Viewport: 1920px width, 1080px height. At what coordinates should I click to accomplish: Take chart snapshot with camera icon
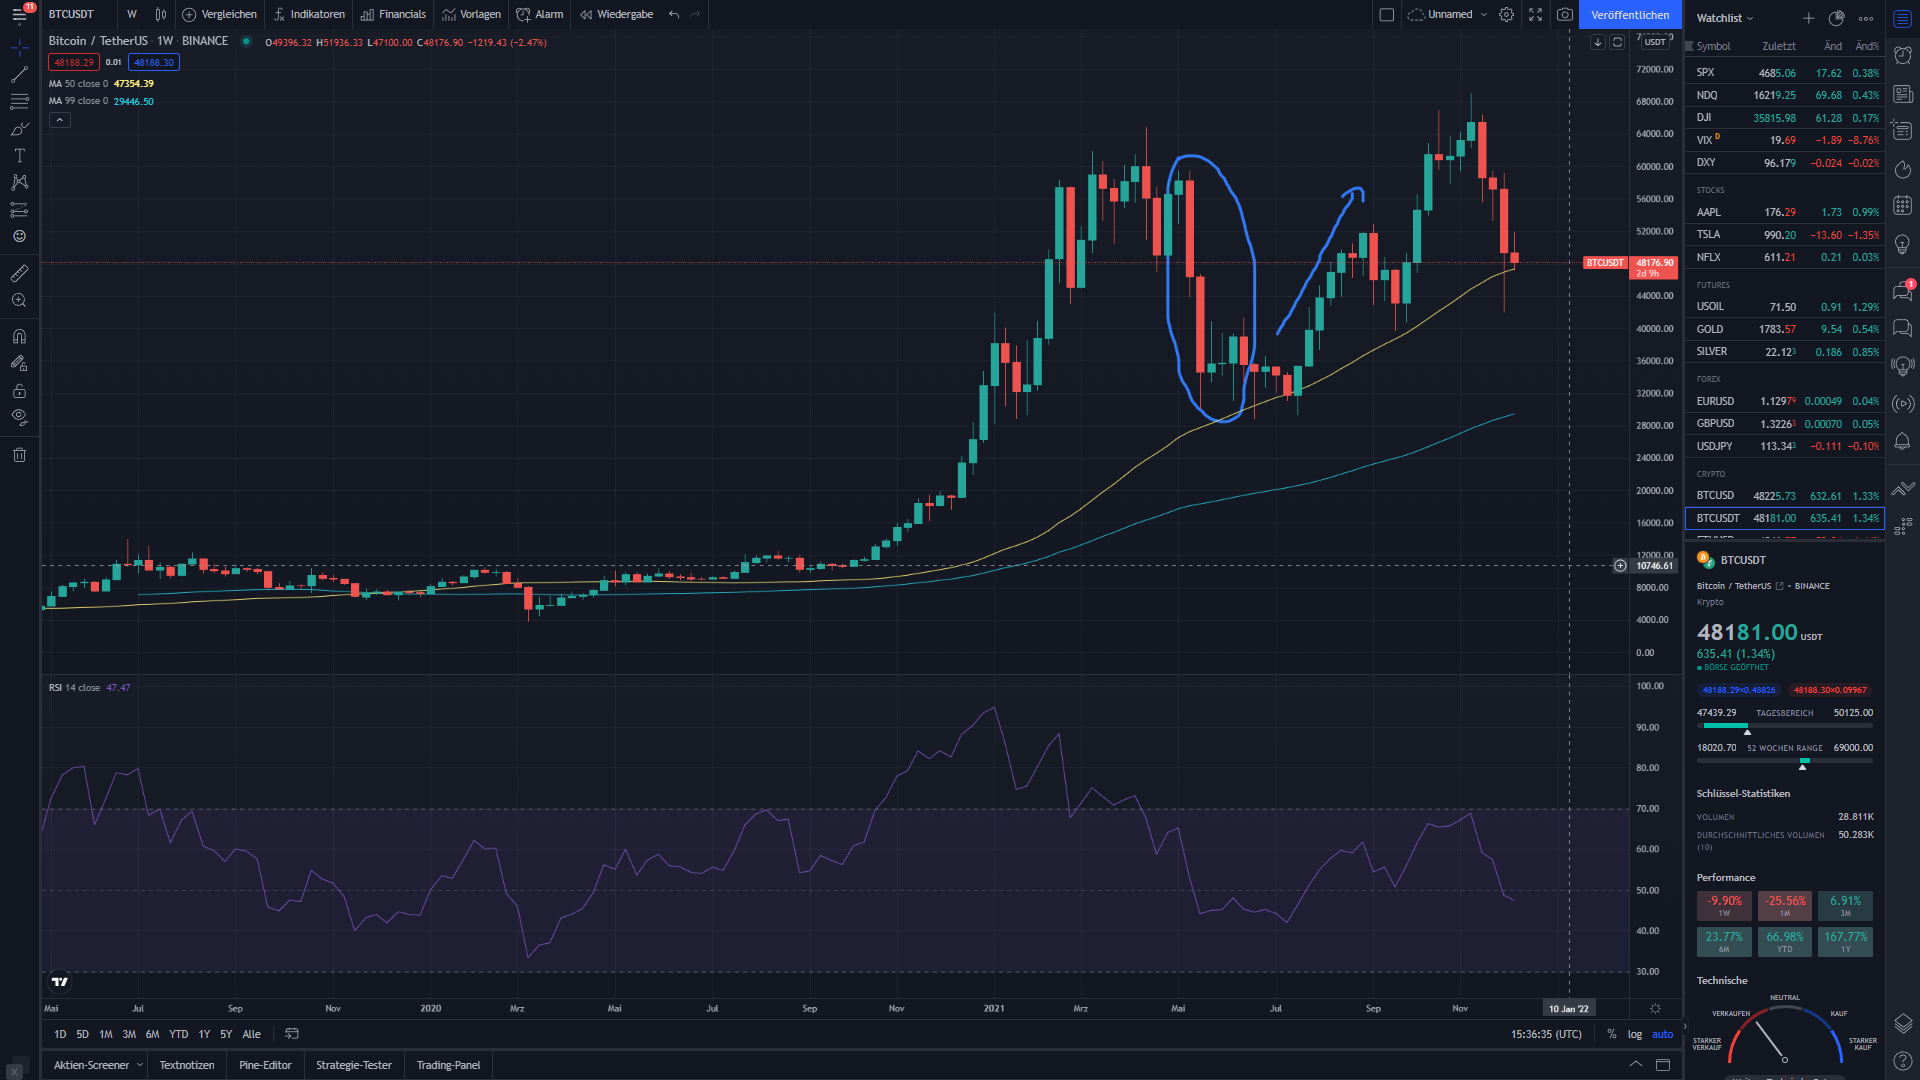click(1565, 15)
